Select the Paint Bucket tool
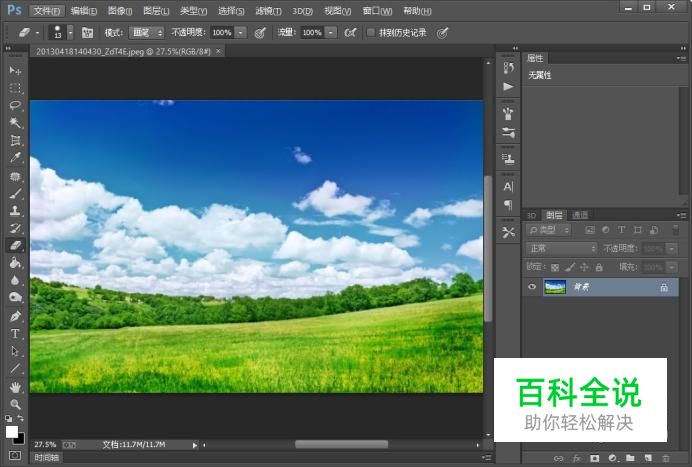 15,263
